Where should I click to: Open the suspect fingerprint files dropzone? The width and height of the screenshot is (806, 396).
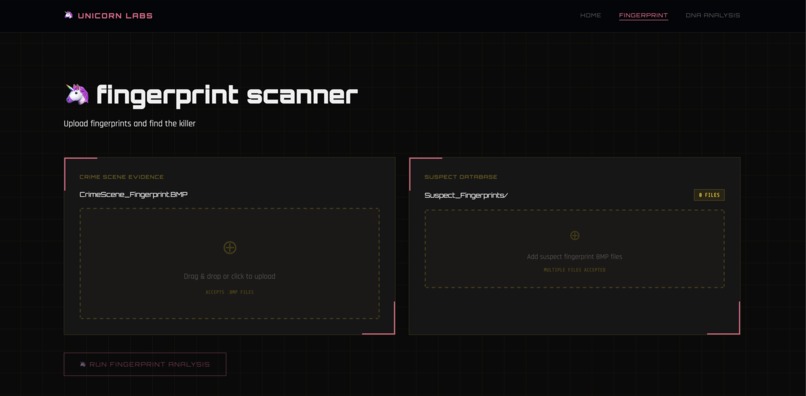tap(575, 248)
